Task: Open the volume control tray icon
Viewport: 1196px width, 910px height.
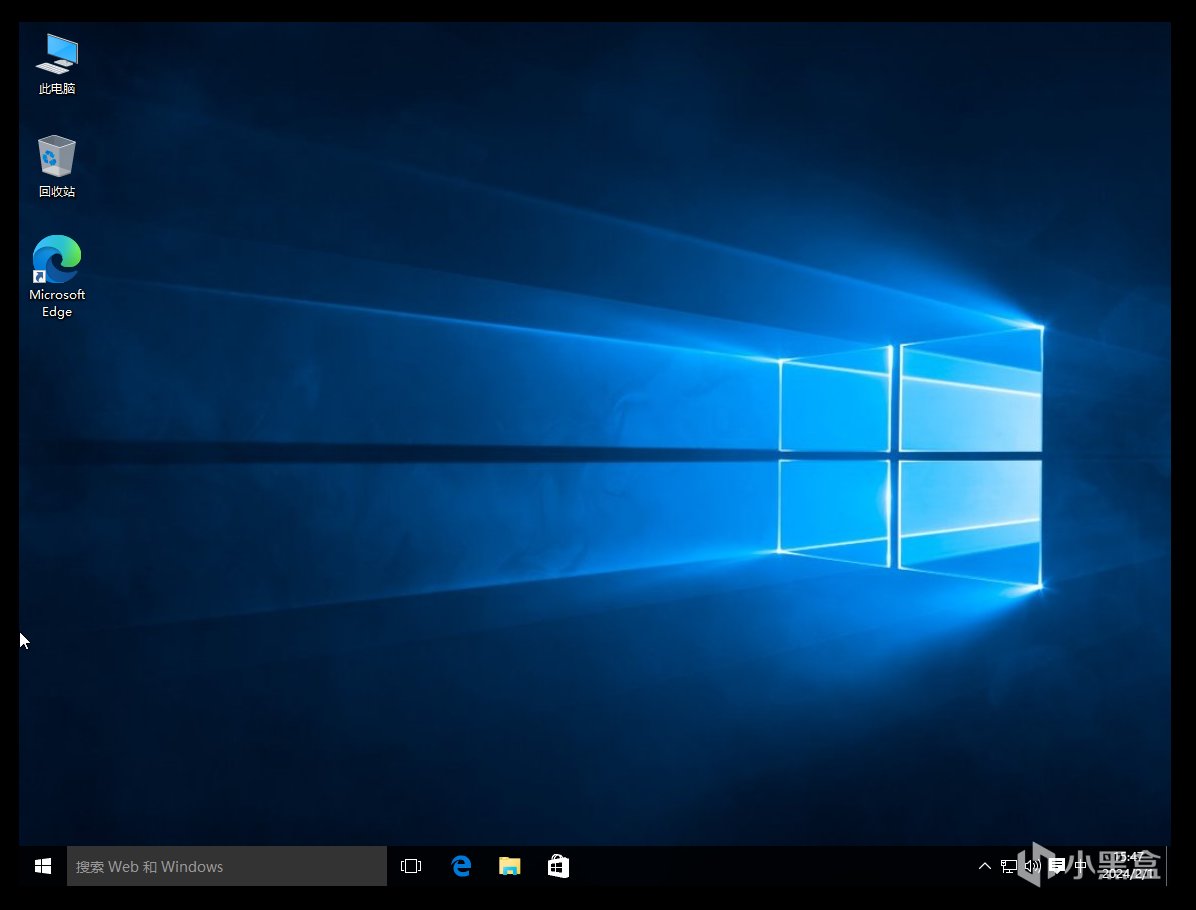Action: [1032, 866]
